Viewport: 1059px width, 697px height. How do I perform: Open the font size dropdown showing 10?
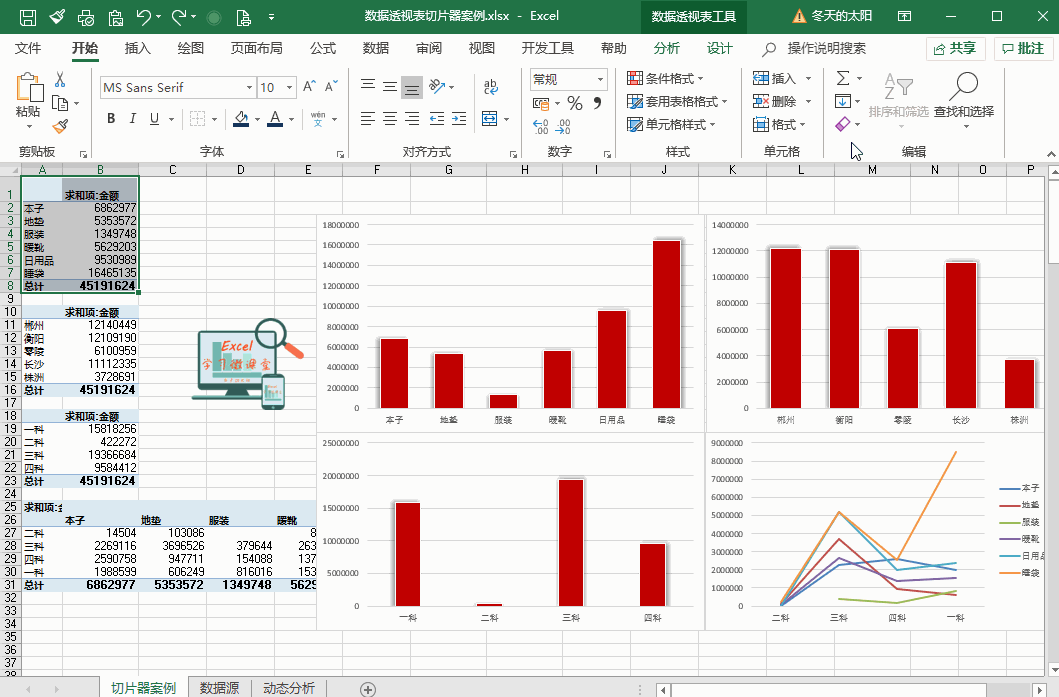[x=289, y=87]
